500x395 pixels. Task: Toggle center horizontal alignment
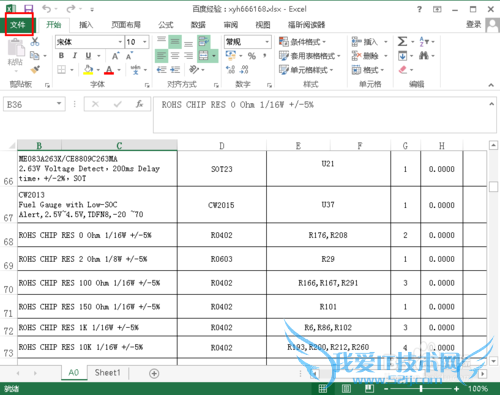(x=175, y=56)
